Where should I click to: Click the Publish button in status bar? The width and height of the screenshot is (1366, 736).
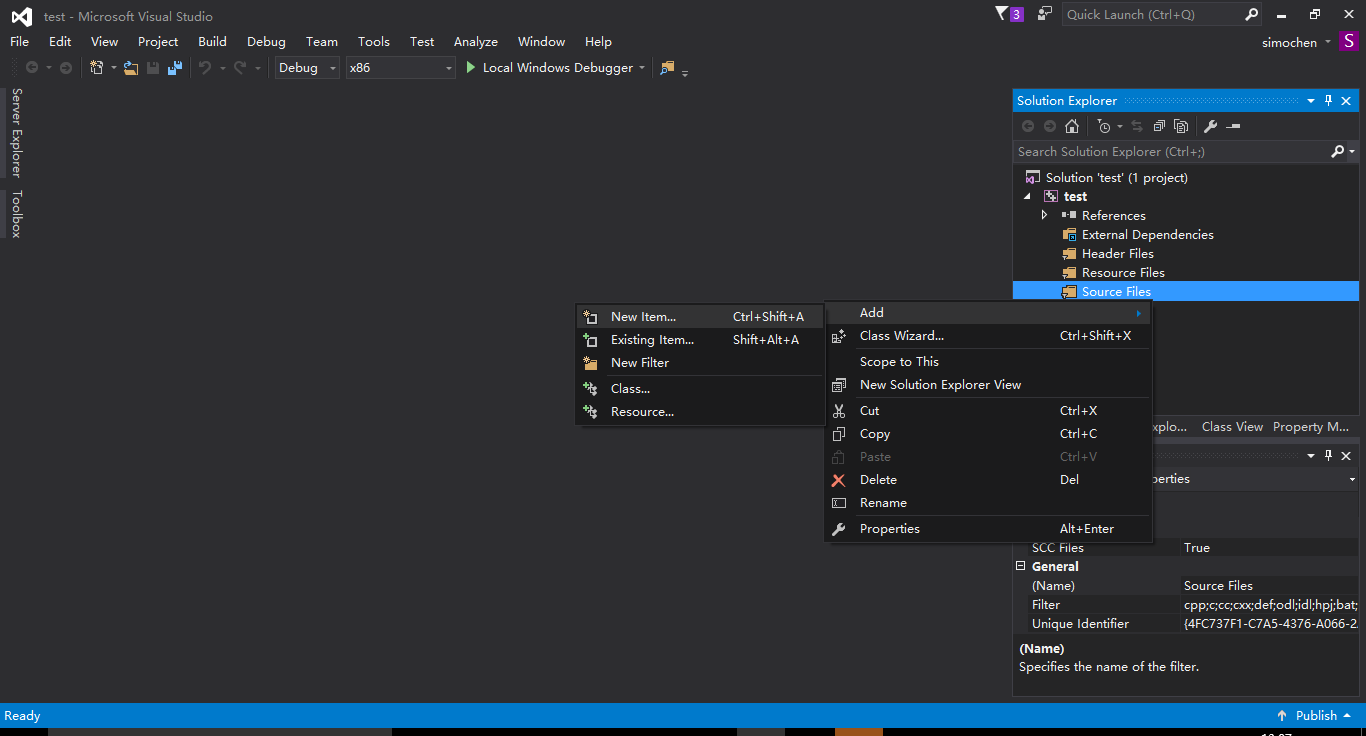[x=1315, y=716]
